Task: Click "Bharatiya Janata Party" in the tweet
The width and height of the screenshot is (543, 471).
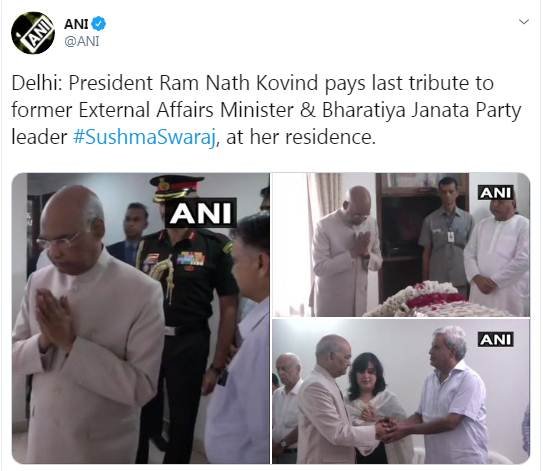Action: tap(422, 110)
